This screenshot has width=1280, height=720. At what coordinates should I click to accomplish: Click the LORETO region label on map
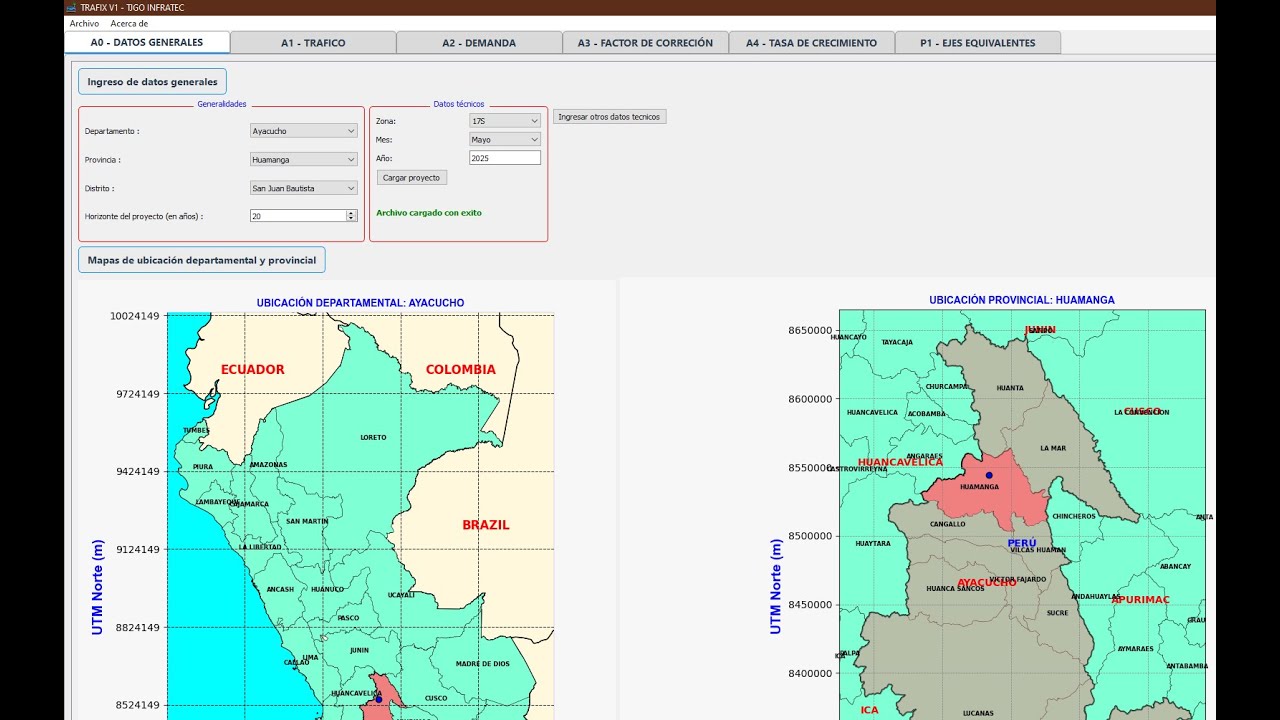click(x=373, y=437)
